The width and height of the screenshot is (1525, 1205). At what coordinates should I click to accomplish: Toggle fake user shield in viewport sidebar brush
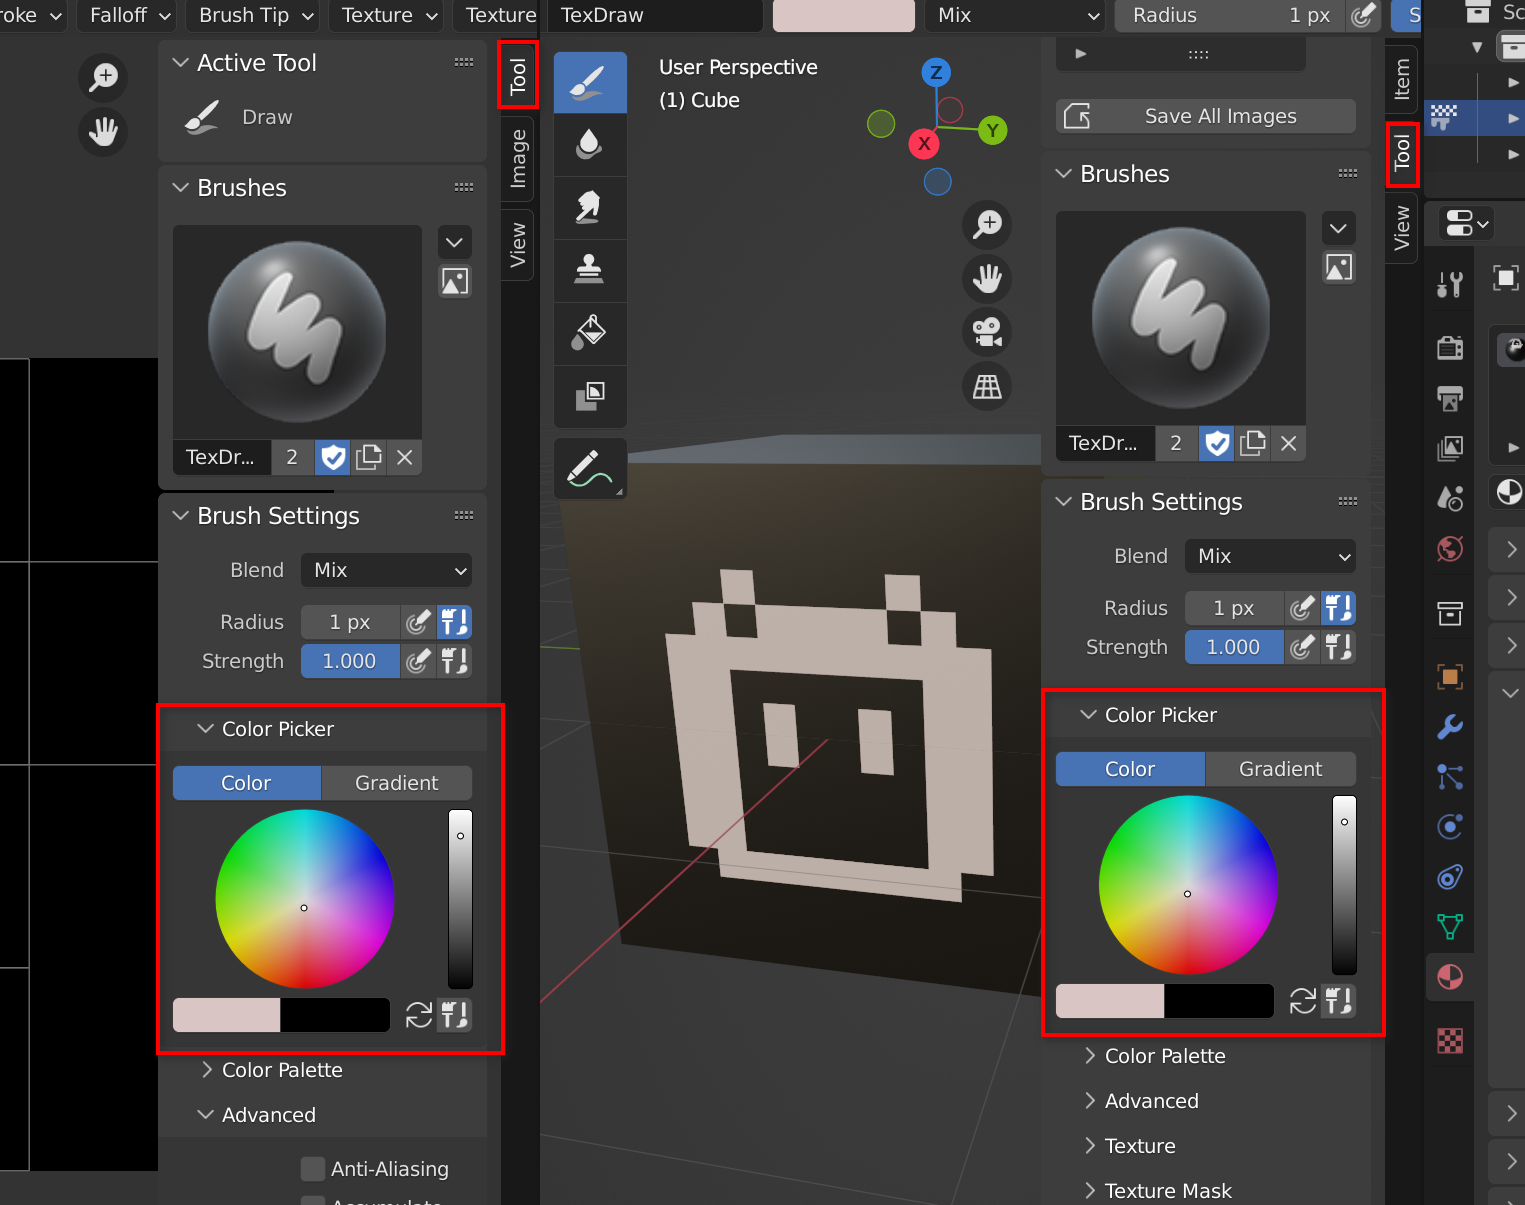click(1218, 443)
